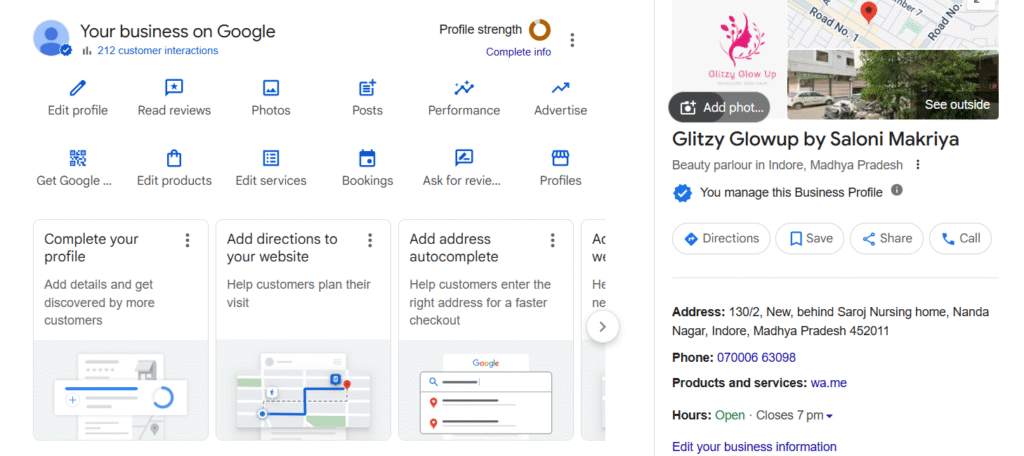Open Ask for reviews icon
This screenshot has height=456, width=1024.
[x=464, y=158]
